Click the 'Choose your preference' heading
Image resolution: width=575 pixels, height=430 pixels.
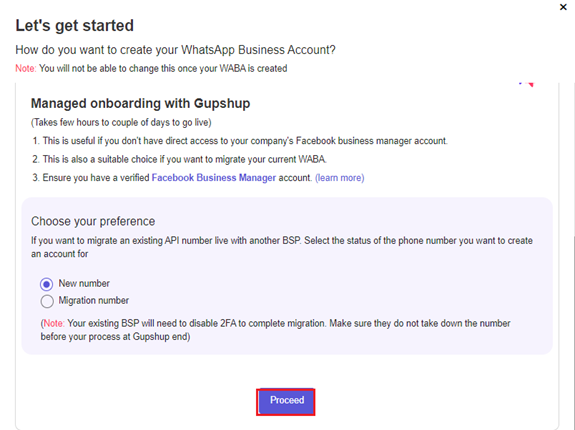[93, 221]
